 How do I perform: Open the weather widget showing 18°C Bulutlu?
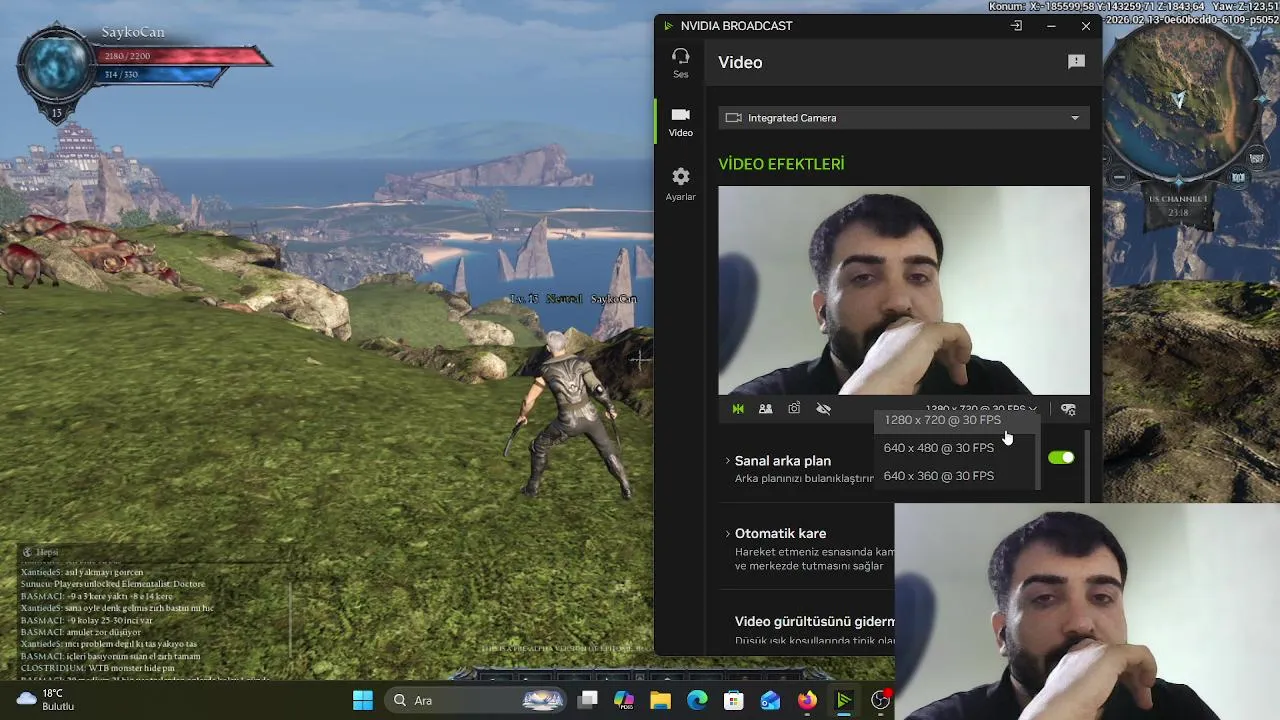[47, 700]
